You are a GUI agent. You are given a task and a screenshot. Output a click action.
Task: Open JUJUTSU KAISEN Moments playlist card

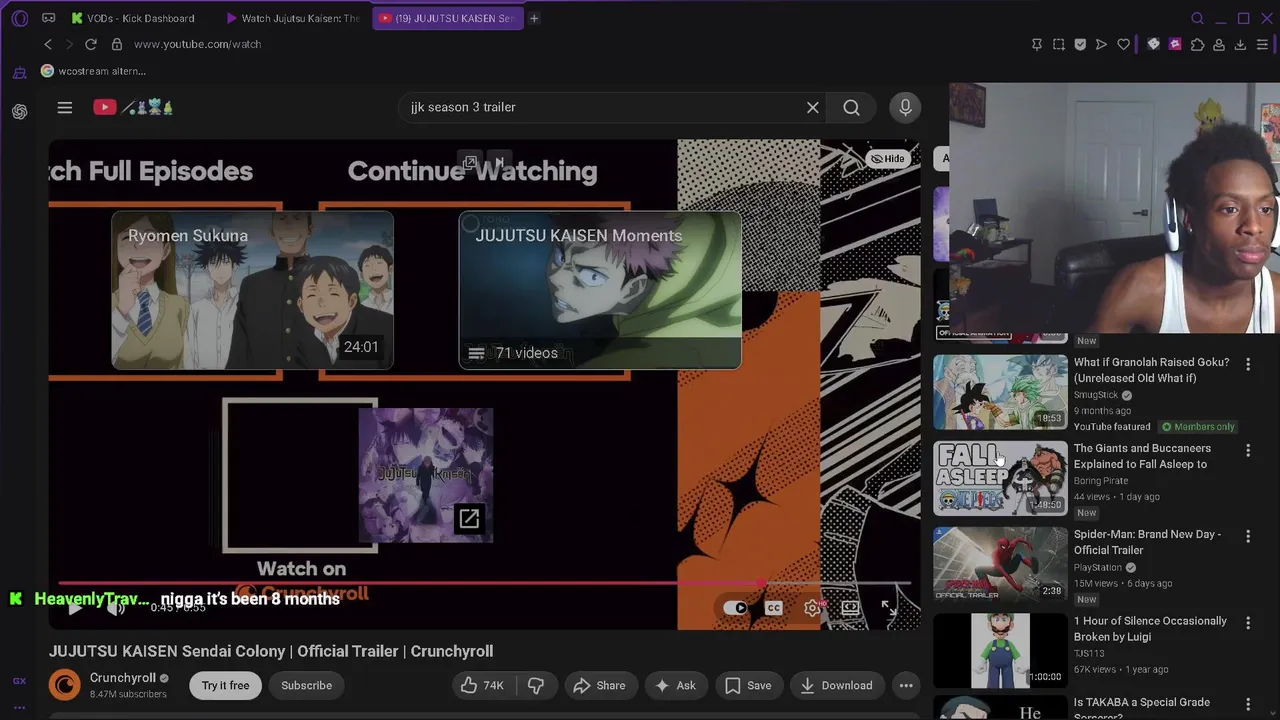600,290
